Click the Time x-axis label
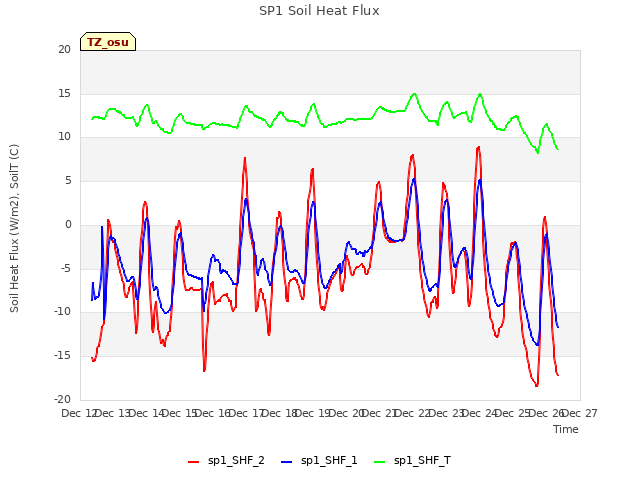 (566, 429)
